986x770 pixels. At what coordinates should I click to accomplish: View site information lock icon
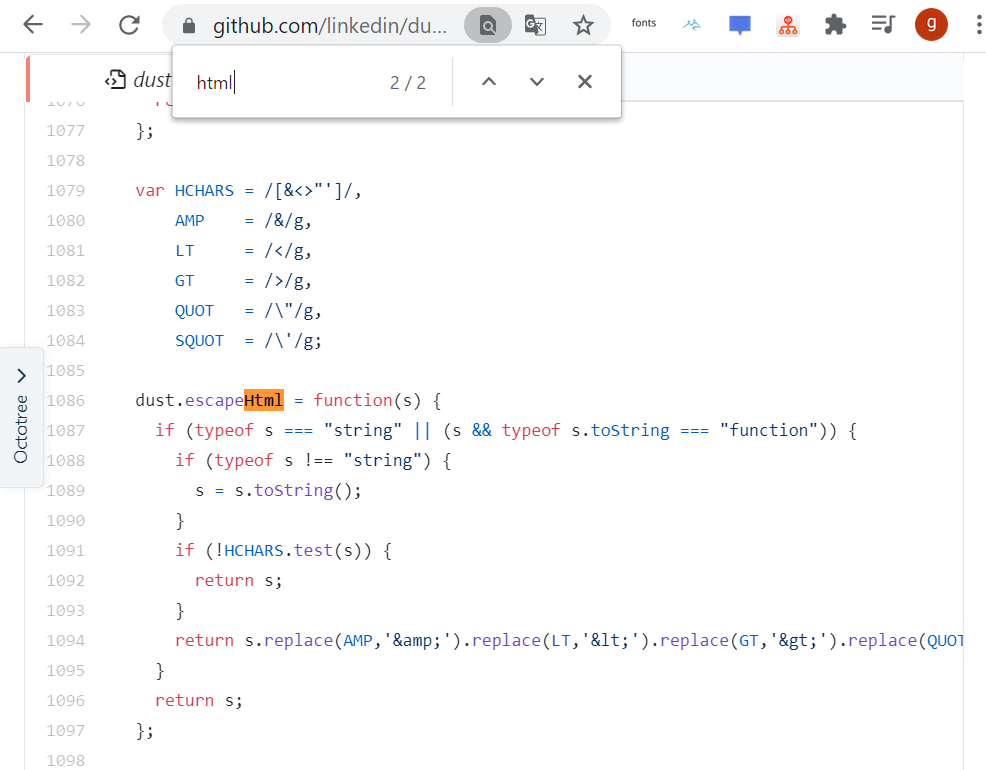point(189,26)
